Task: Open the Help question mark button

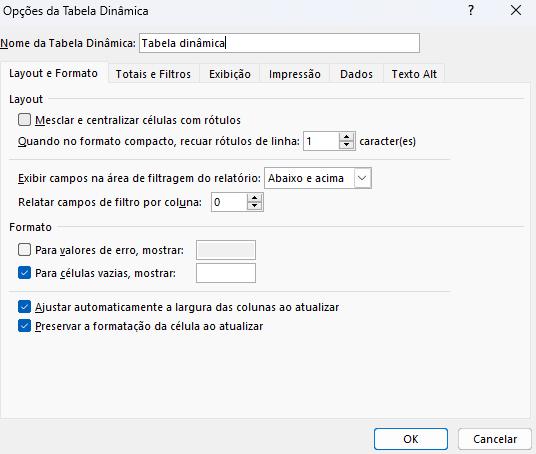Action: click(x=471, y=11)
